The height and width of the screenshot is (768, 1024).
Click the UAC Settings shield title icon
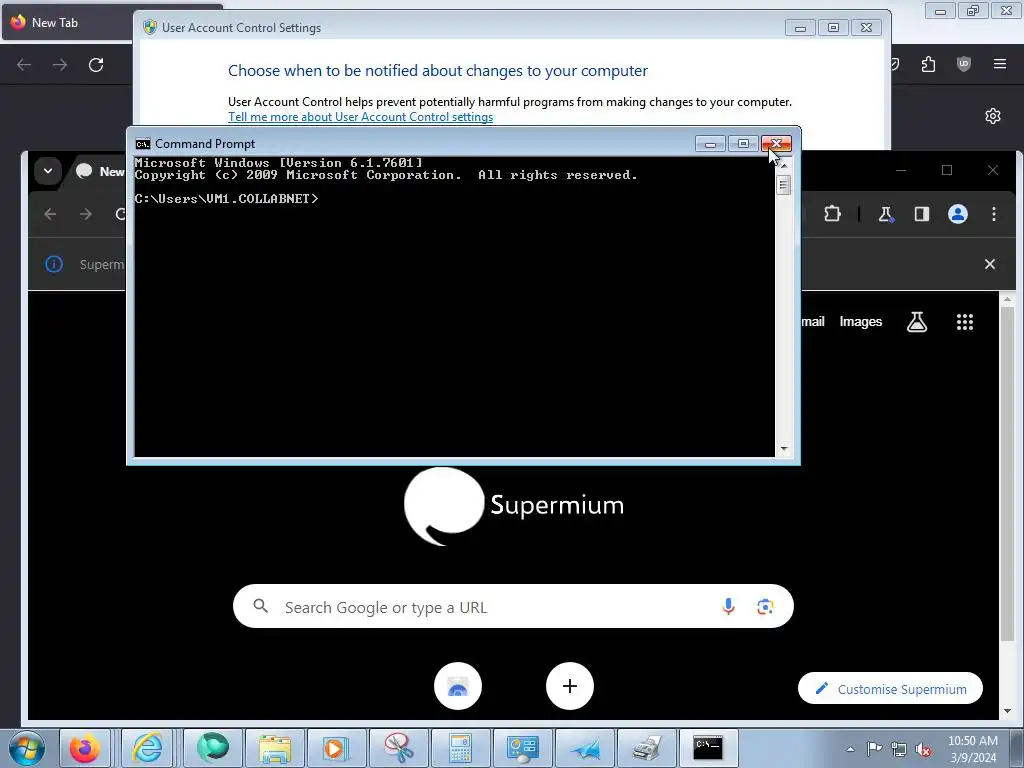click(150, 27)
